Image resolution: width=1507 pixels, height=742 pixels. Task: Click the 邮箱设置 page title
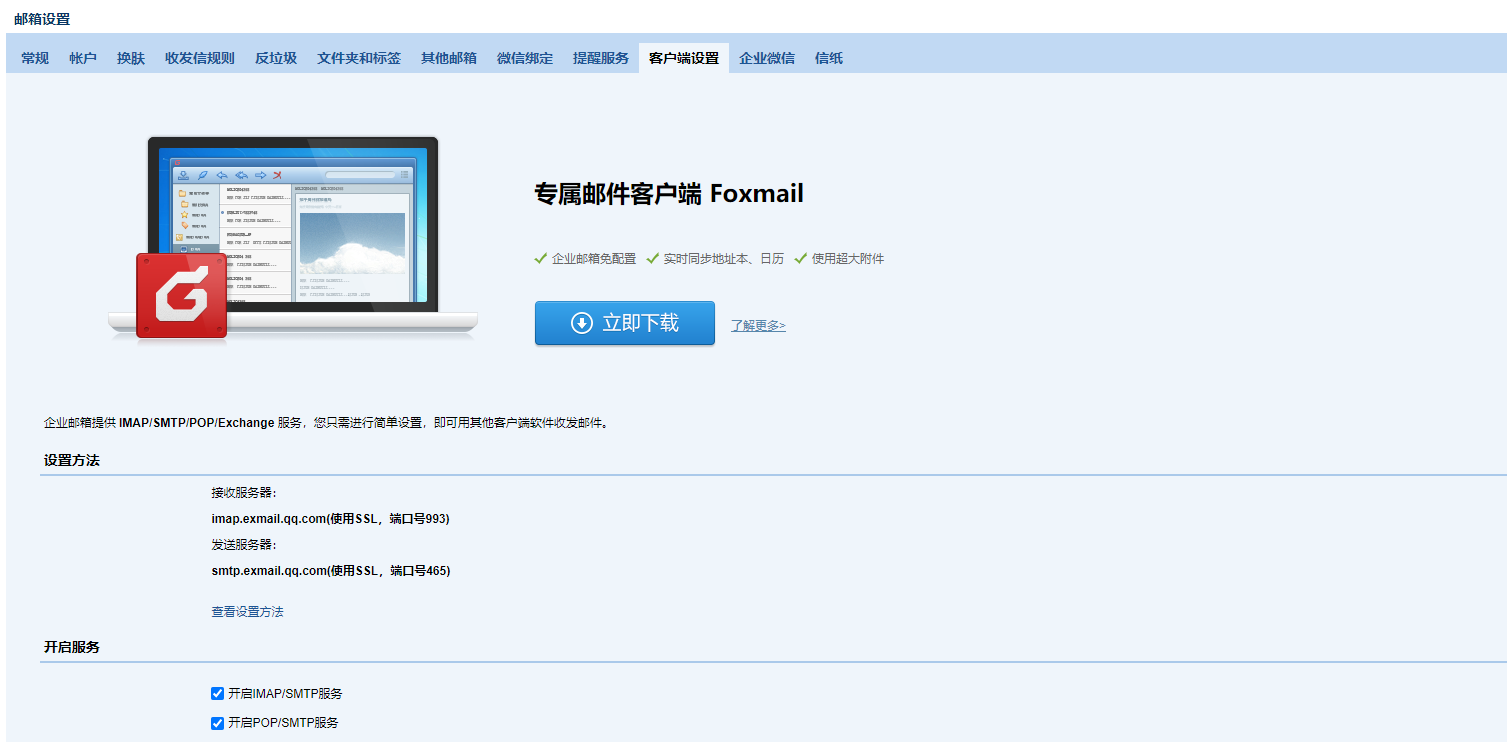coord(42,19)
